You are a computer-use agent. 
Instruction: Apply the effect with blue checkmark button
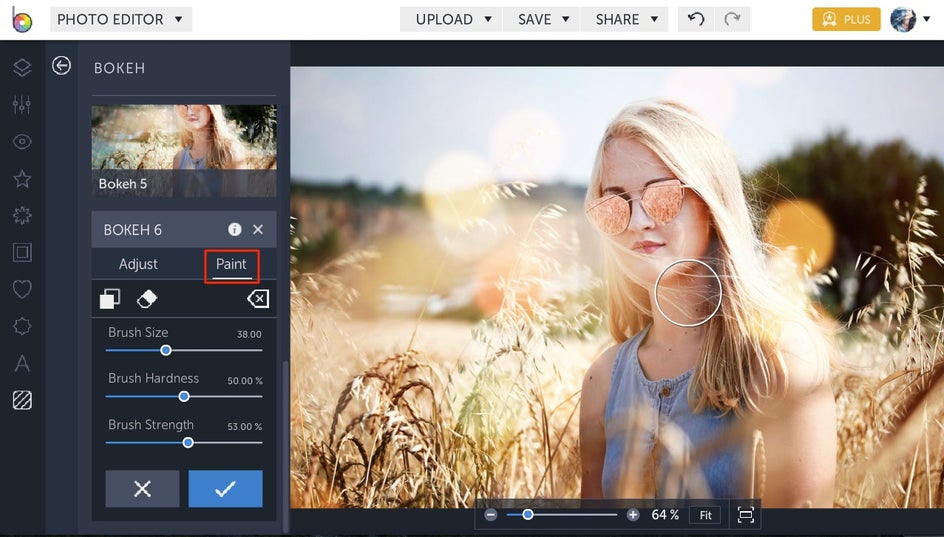[x=225, y=489]
